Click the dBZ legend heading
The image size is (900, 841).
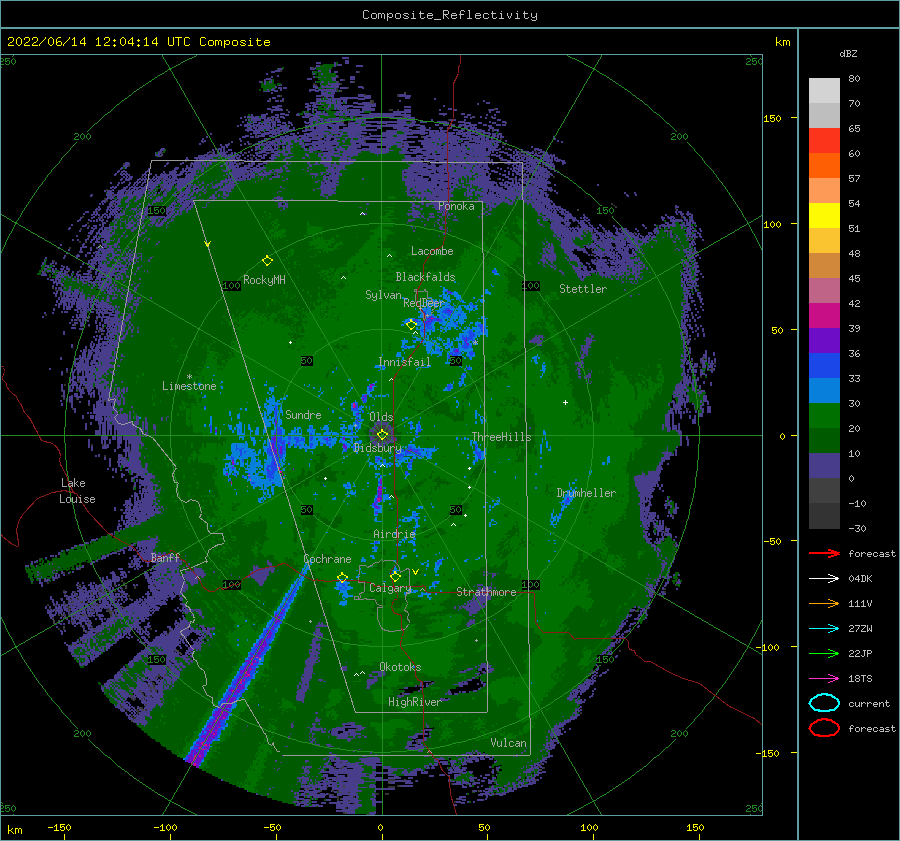click(848, 54)
